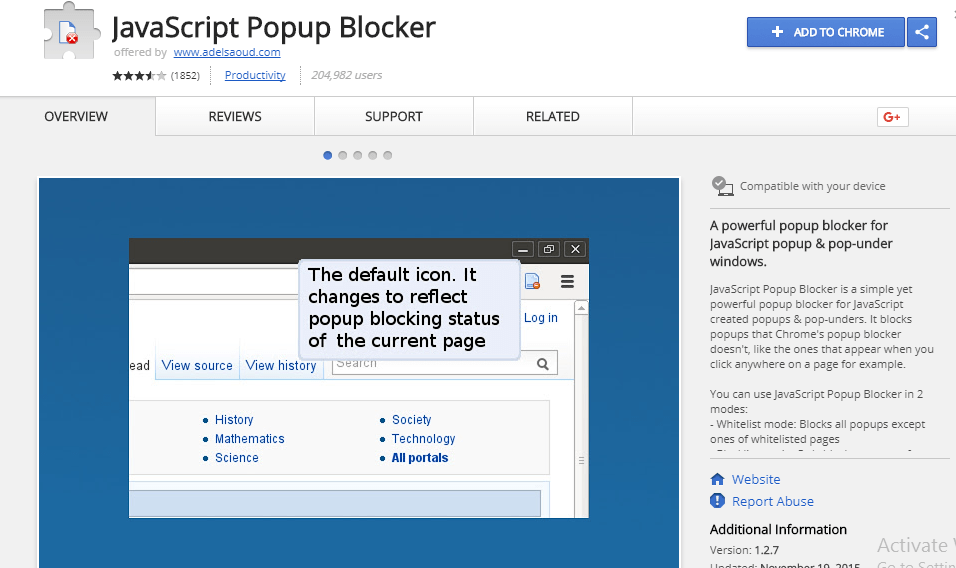
Task: Open the www.adelsaoud.com developer link
Action: pos(227,52)
